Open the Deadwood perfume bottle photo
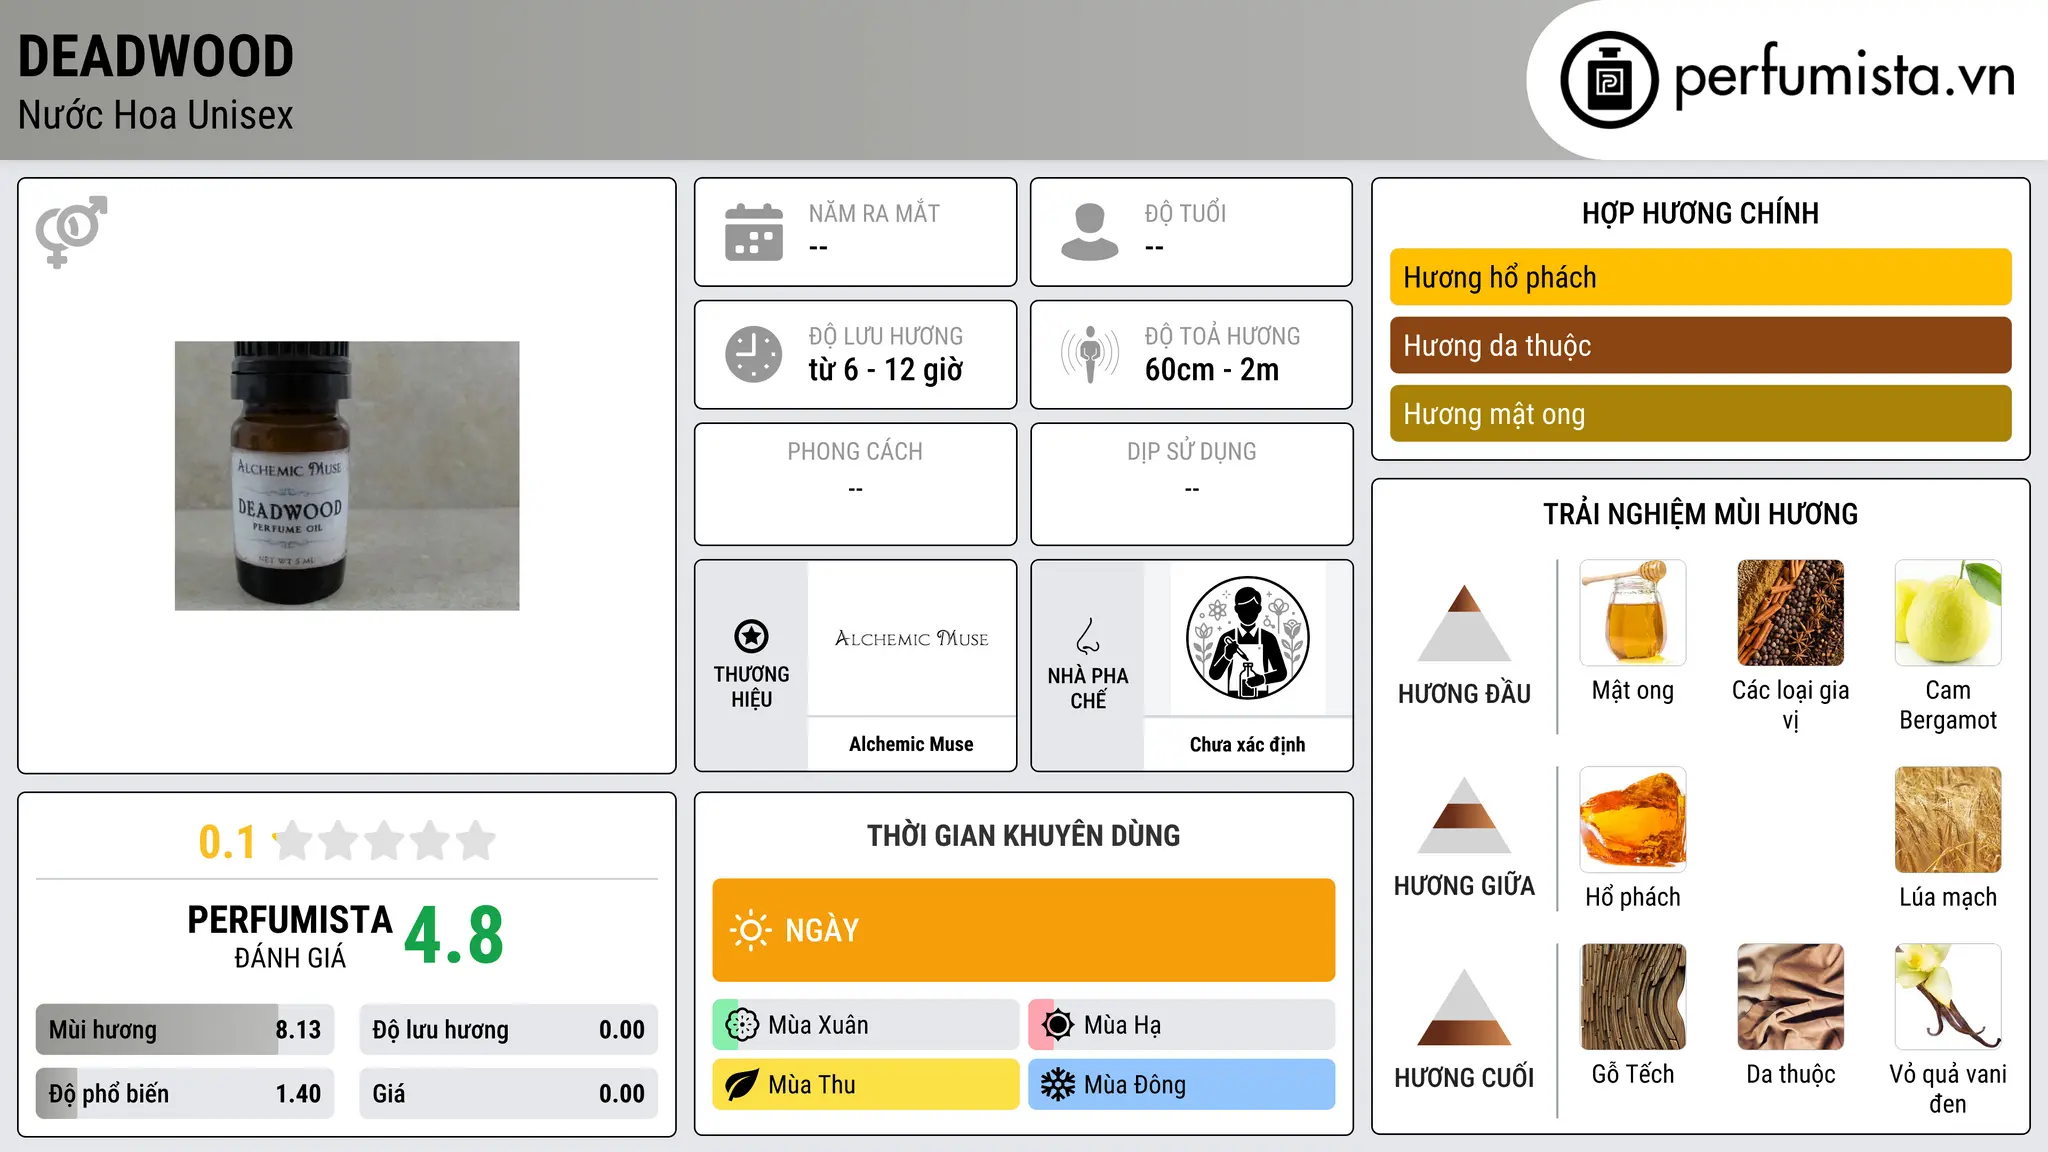Viewport: 2048px width, 1152px height. click(x=347, y=476)
